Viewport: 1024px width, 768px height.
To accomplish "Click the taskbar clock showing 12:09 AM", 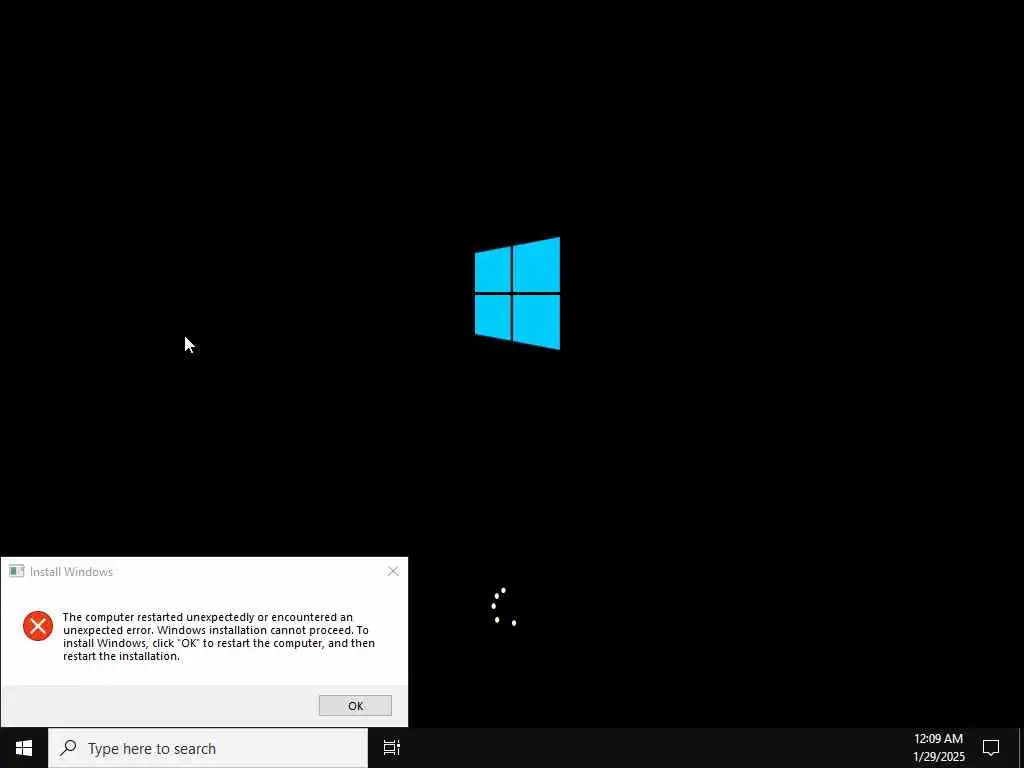I will [938, 748].
